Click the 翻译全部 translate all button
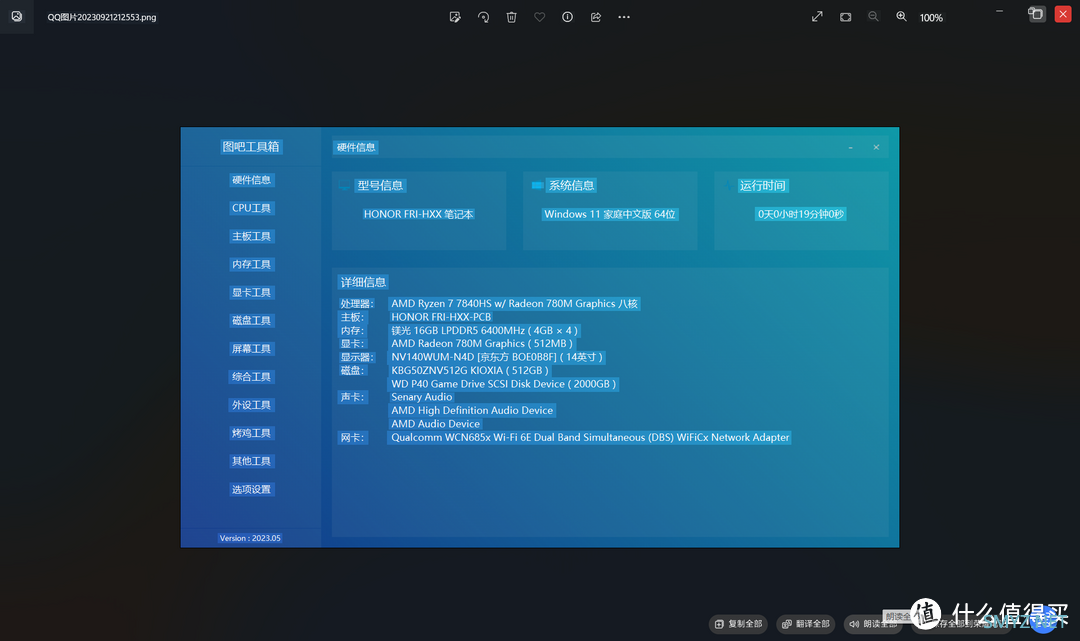Viewport: 1080px width, 641px height. 806,624
